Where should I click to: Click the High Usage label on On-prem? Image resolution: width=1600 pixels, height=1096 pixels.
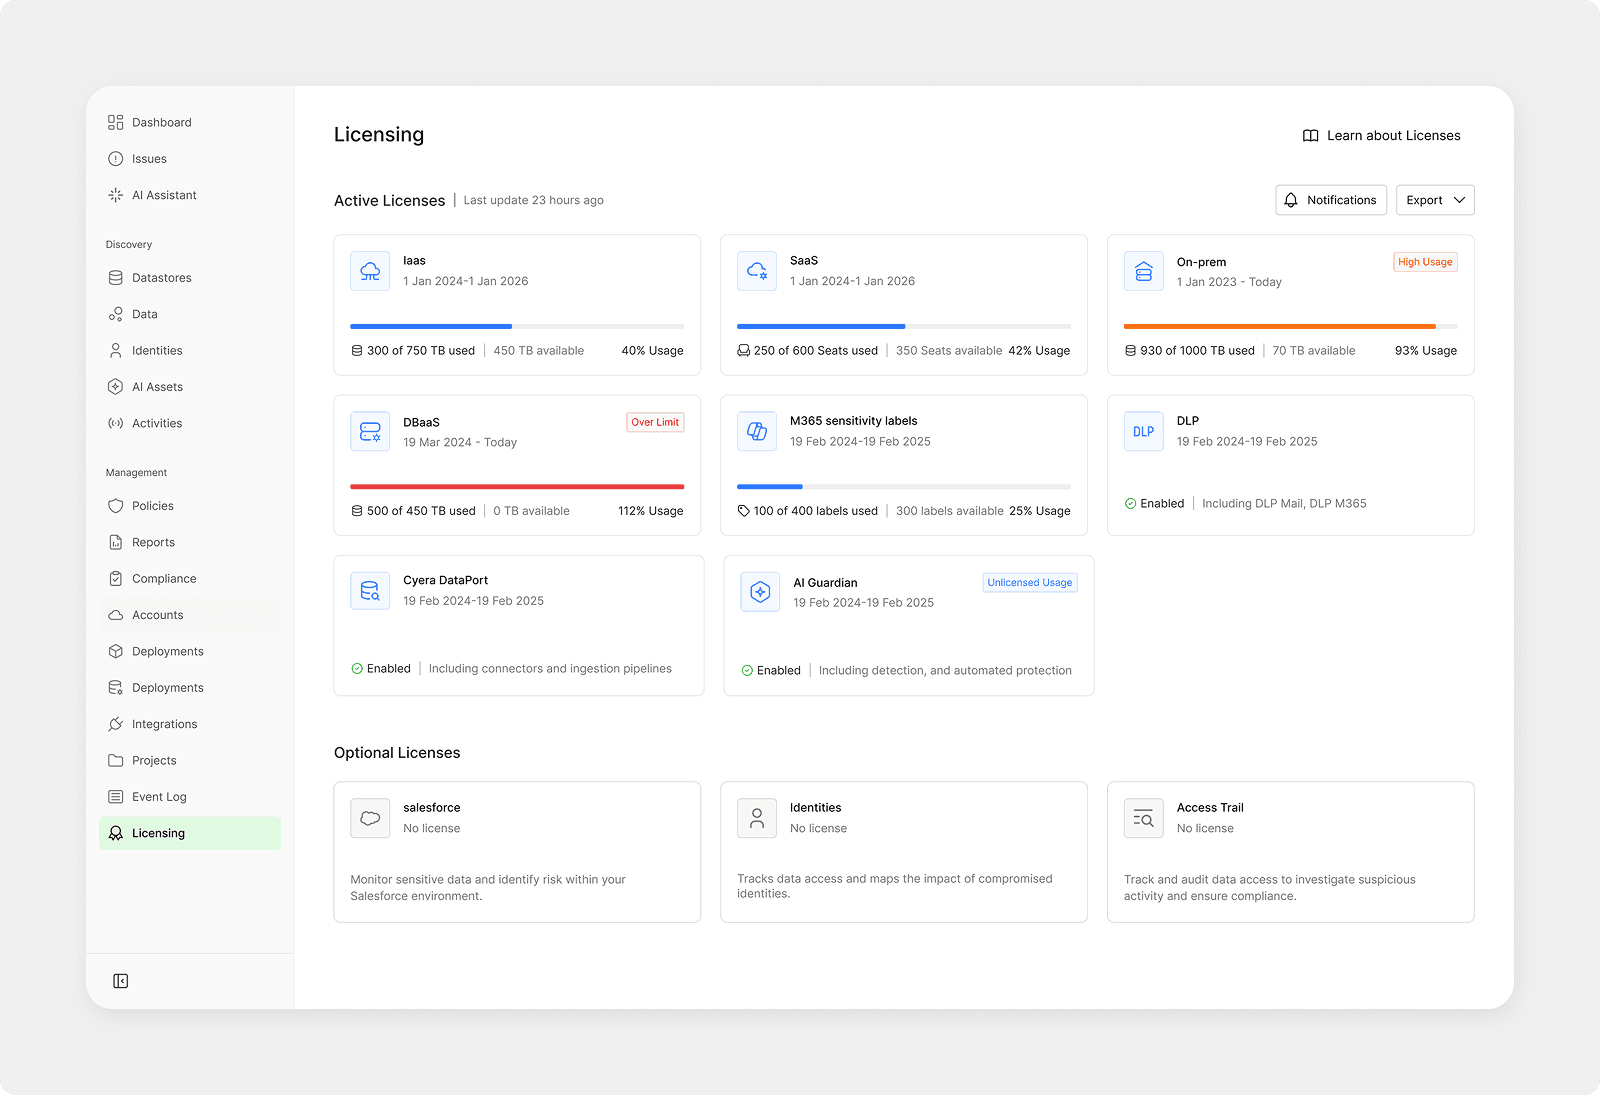[x=1425, y=261]
